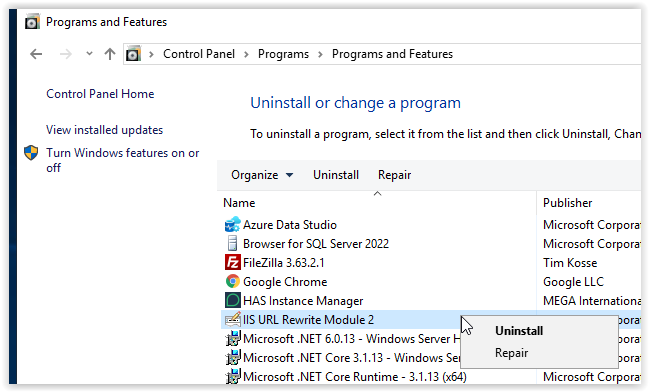Open the recent locations dropdown chevron
This screenshot has width=649, height=392.
(89, 53)
